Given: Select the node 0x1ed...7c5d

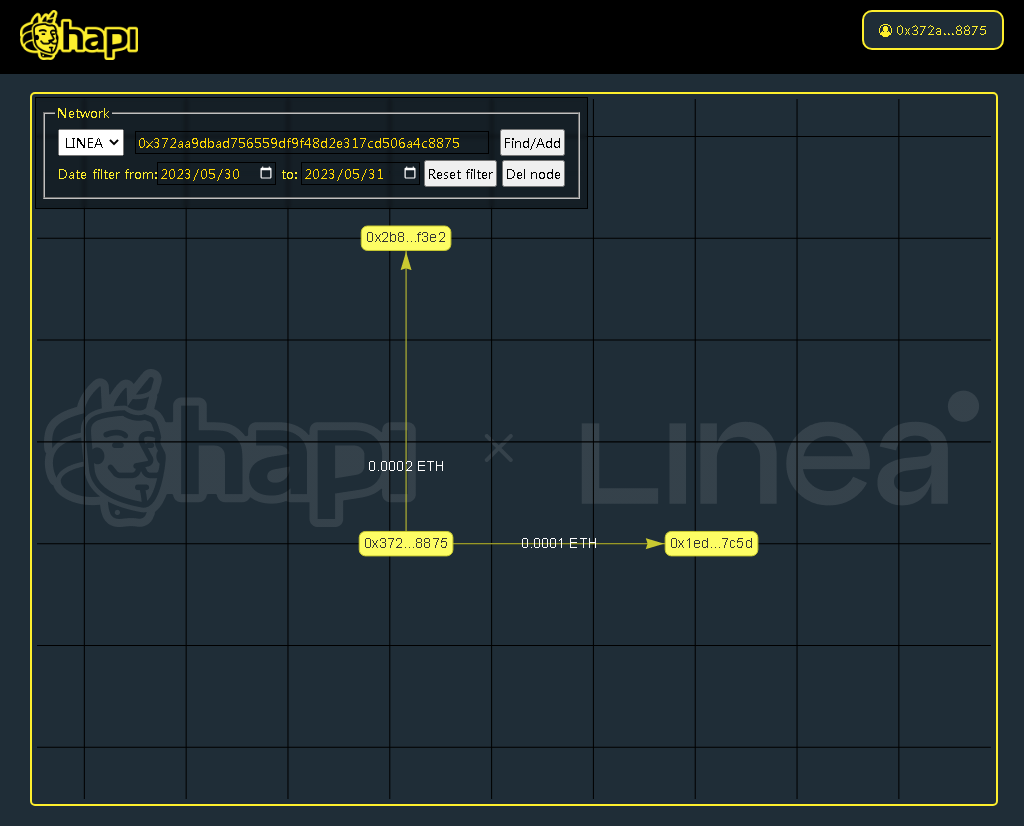Looking at the screenshot, I should click(x=711, y=543).
